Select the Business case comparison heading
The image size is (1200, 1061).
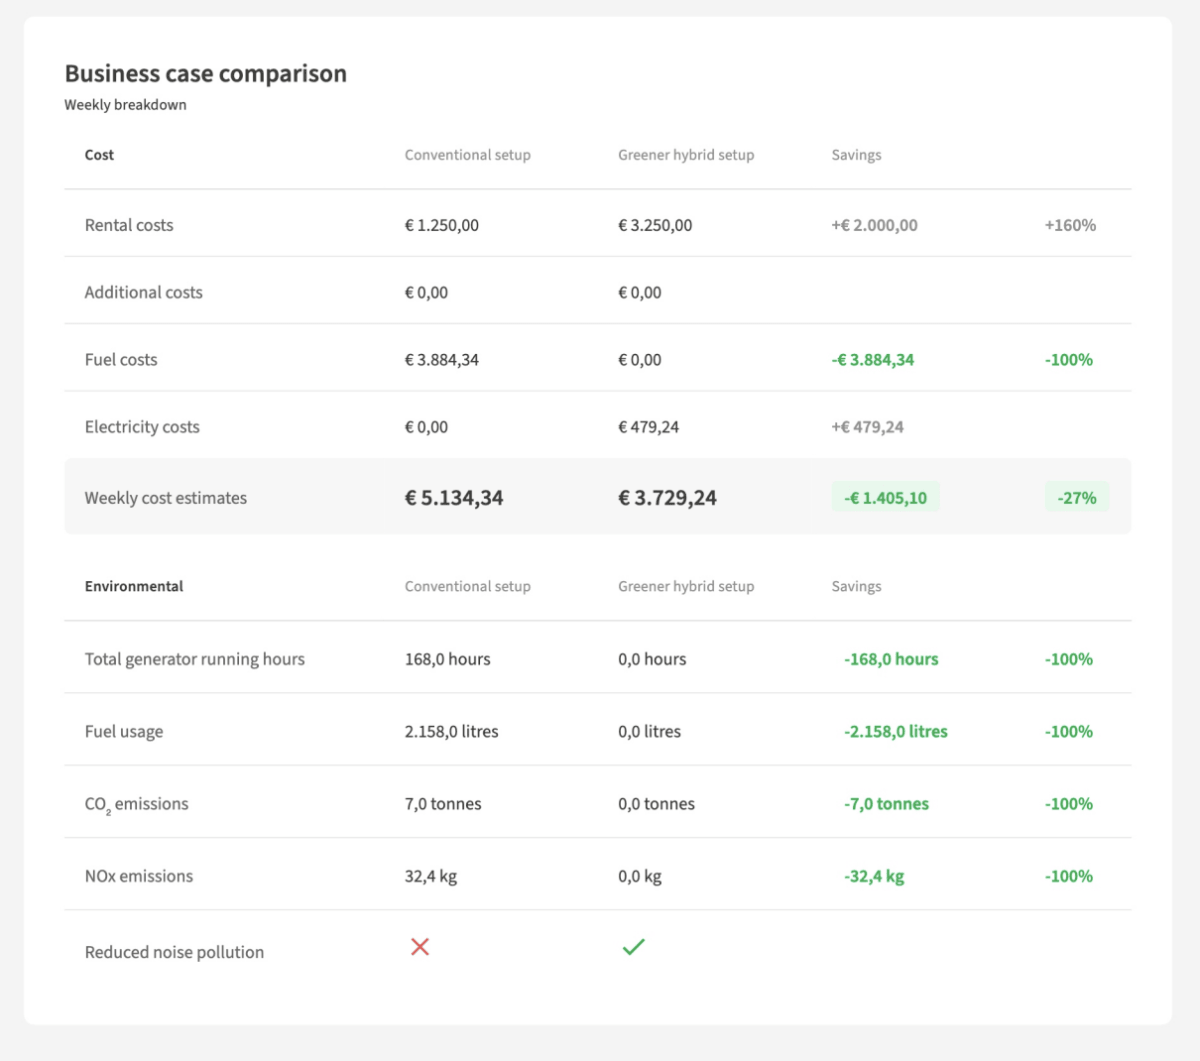click(205, 74)
